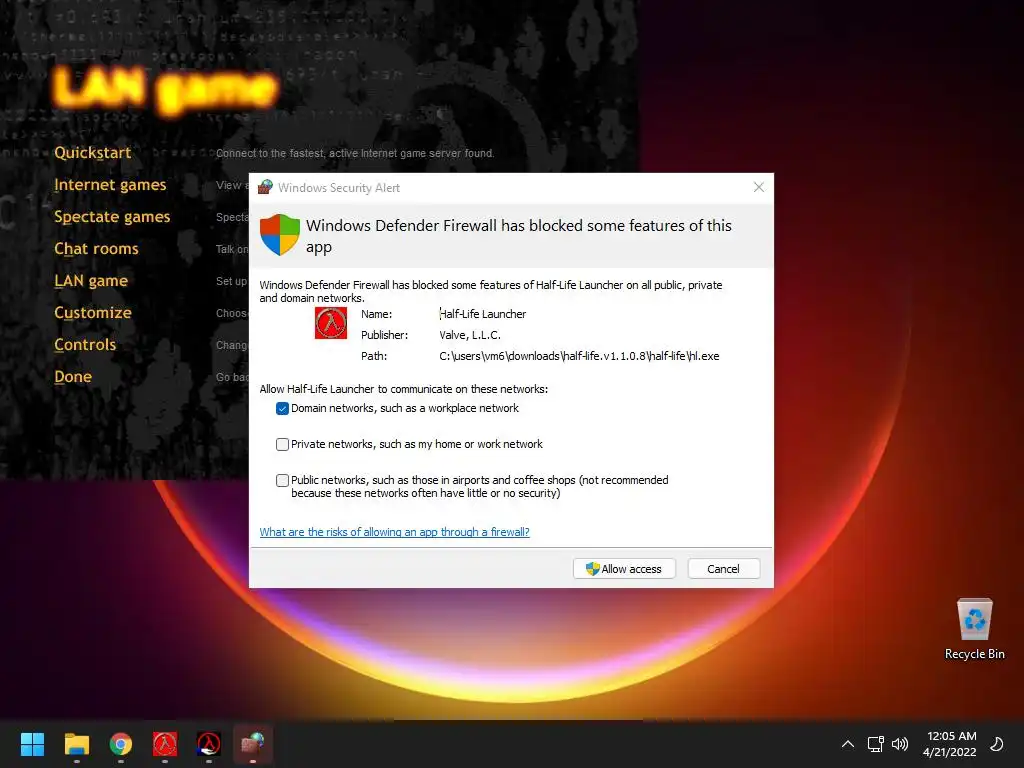
Task: Click the Half-Life Launcher lambda icon in dialog
Action: [331, 323]
